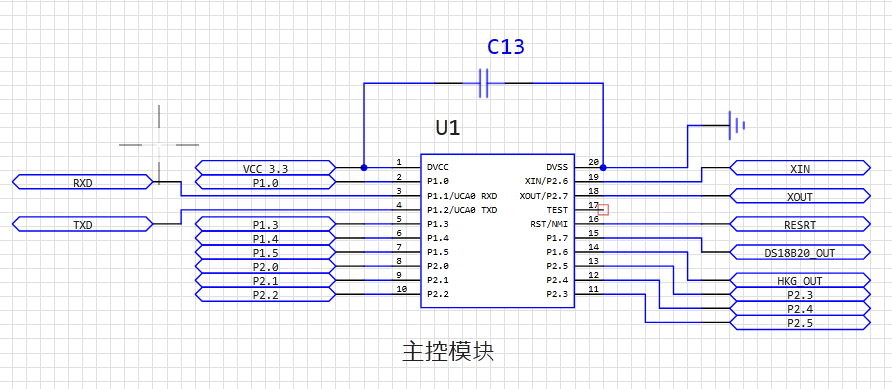Select the junction dot at the DVCC pin
Image resolution: width=892 pixels, height=389 pixels.
(364, 168)
